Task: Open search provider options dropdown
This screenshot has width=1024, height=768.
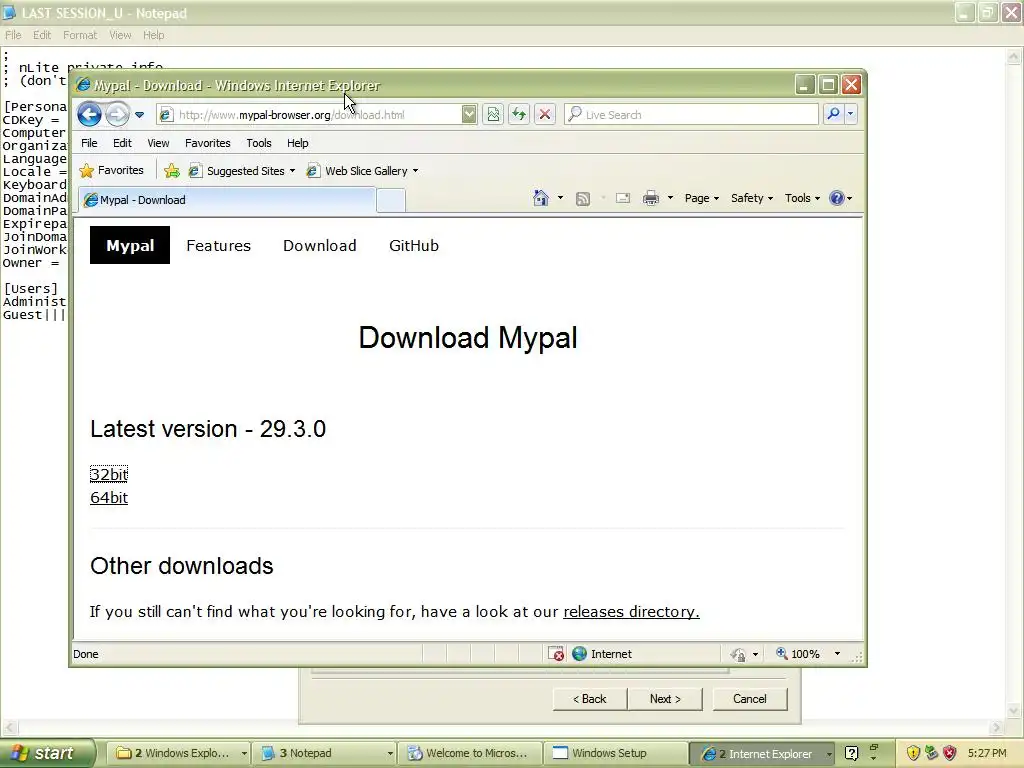Action: point(850,114)
